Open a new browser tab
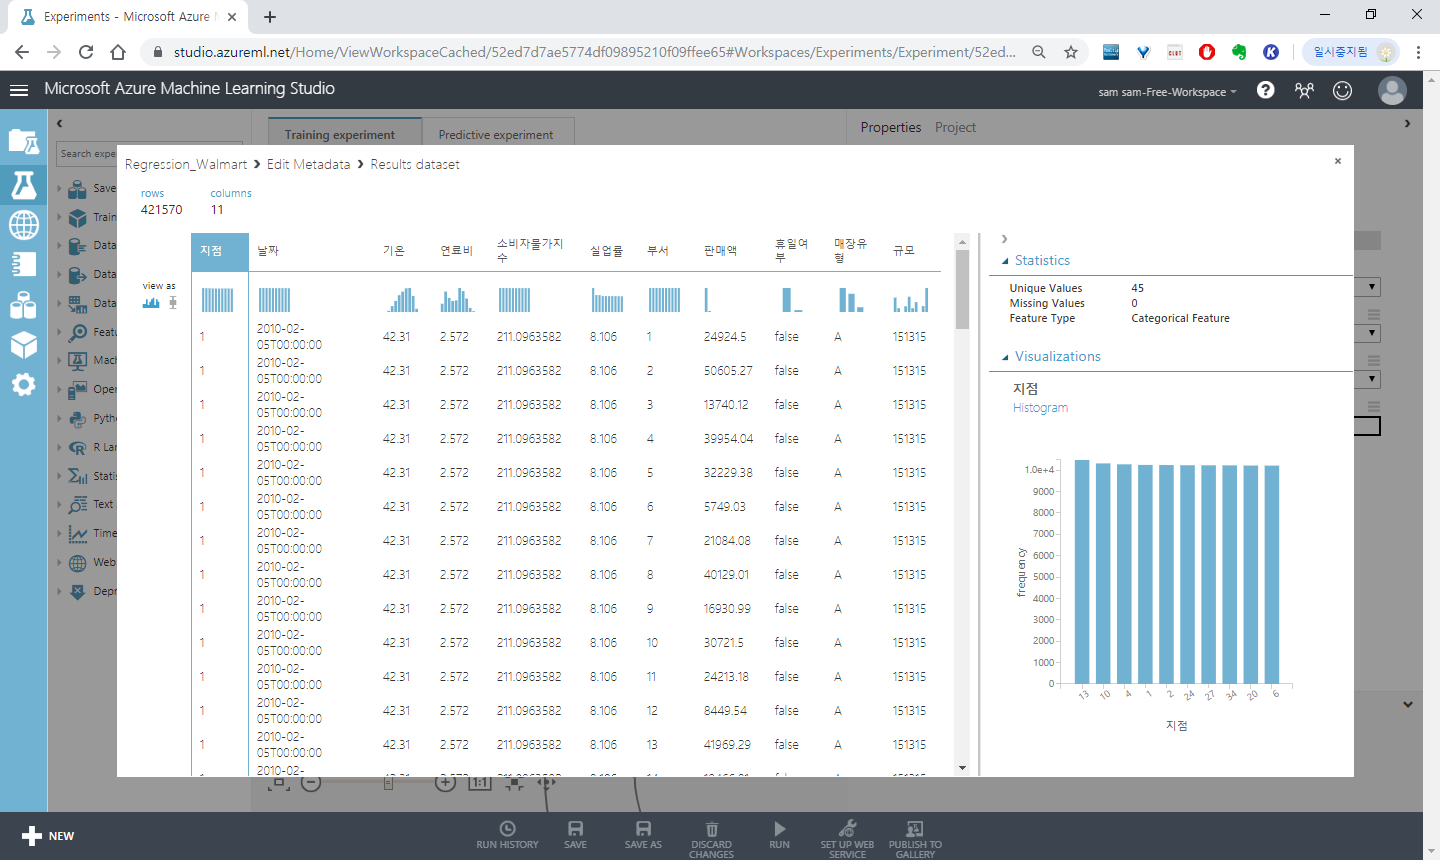This screenshot has width=1440, height=860. click(270, 17)
